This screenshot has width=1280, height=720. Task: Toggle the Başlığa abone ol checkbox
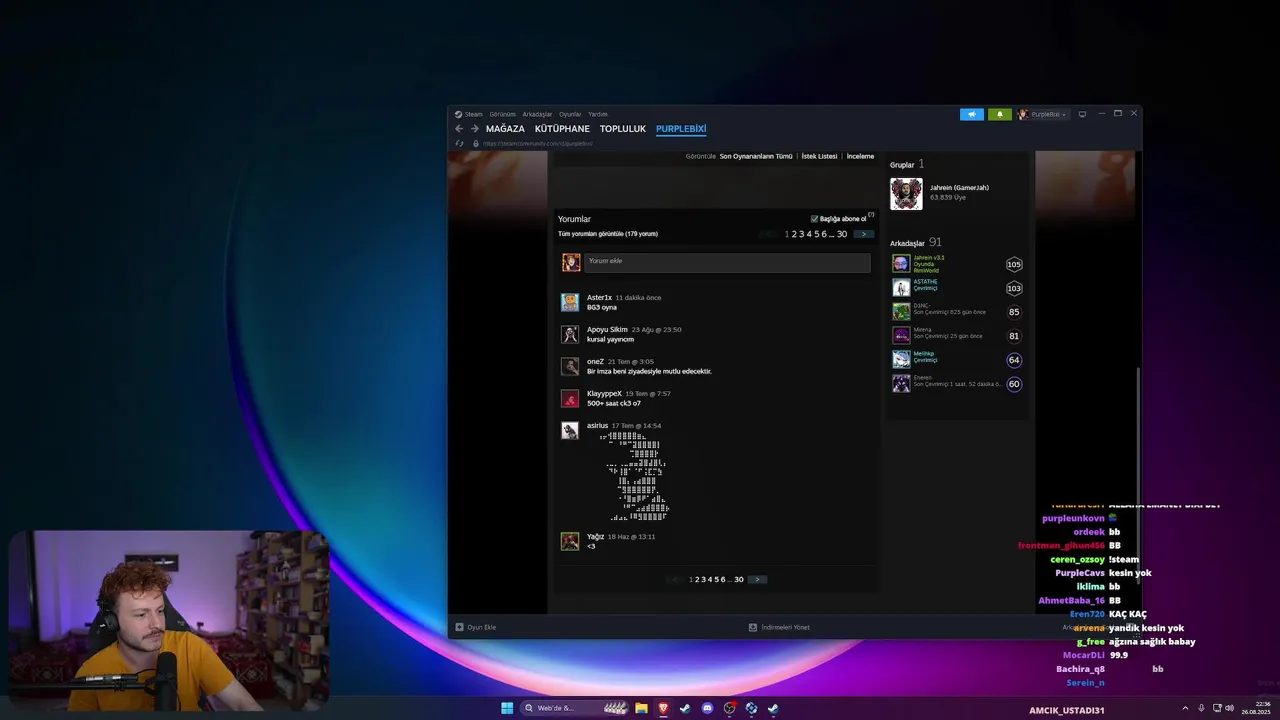click(x=814, y=219)
